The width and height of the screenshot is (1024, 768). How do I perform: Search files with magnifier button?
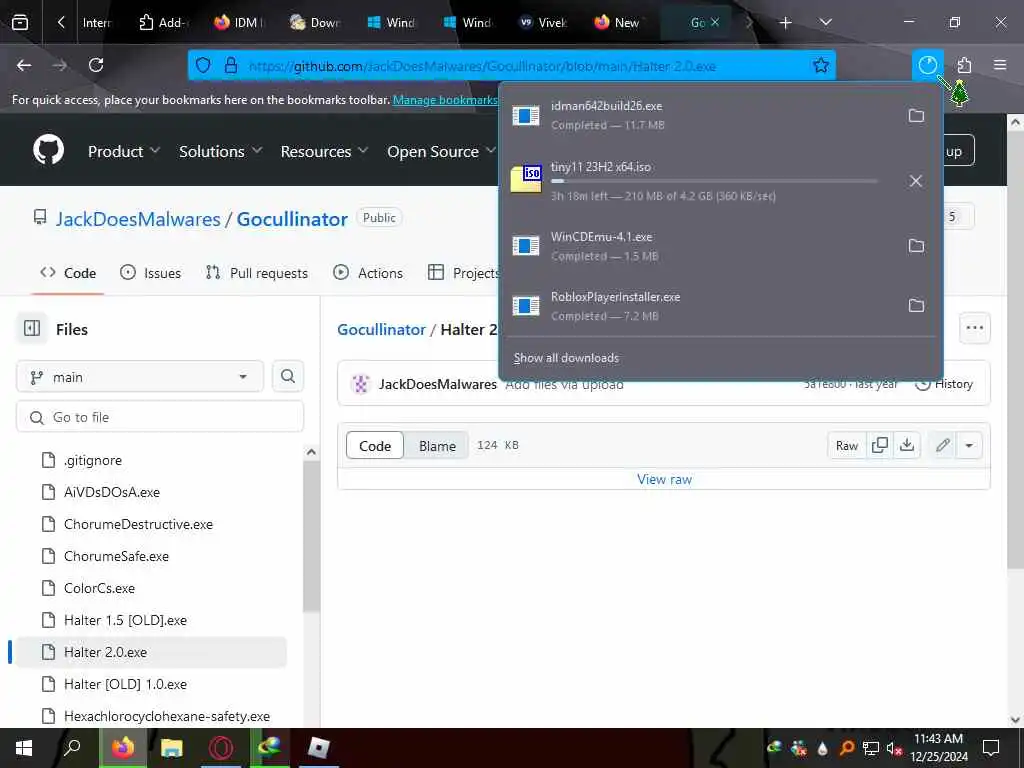[287, 376]
